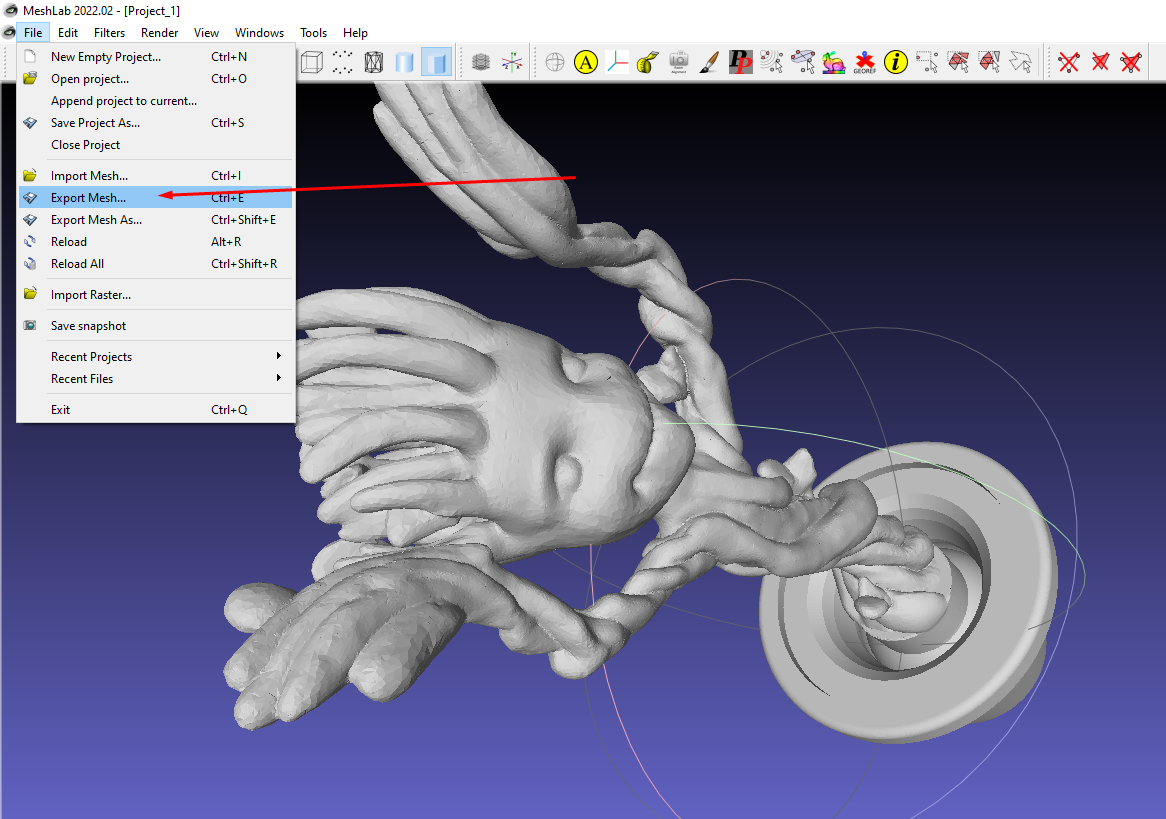Open the Filters menu
This screenshot has width=1166, height=819.
[x=109, y=33]
